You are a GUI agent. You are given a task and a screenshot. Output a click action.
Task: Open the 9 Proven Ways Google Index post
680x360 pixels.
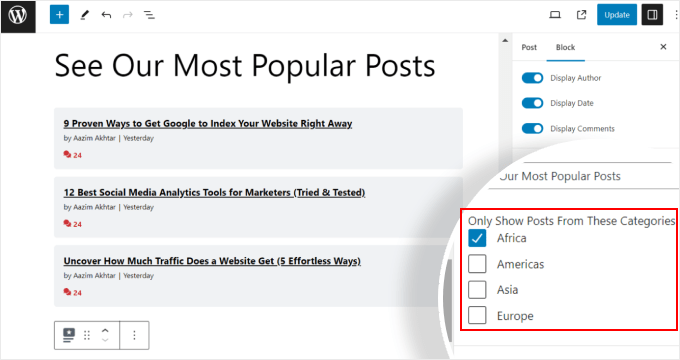pos(208,124)
